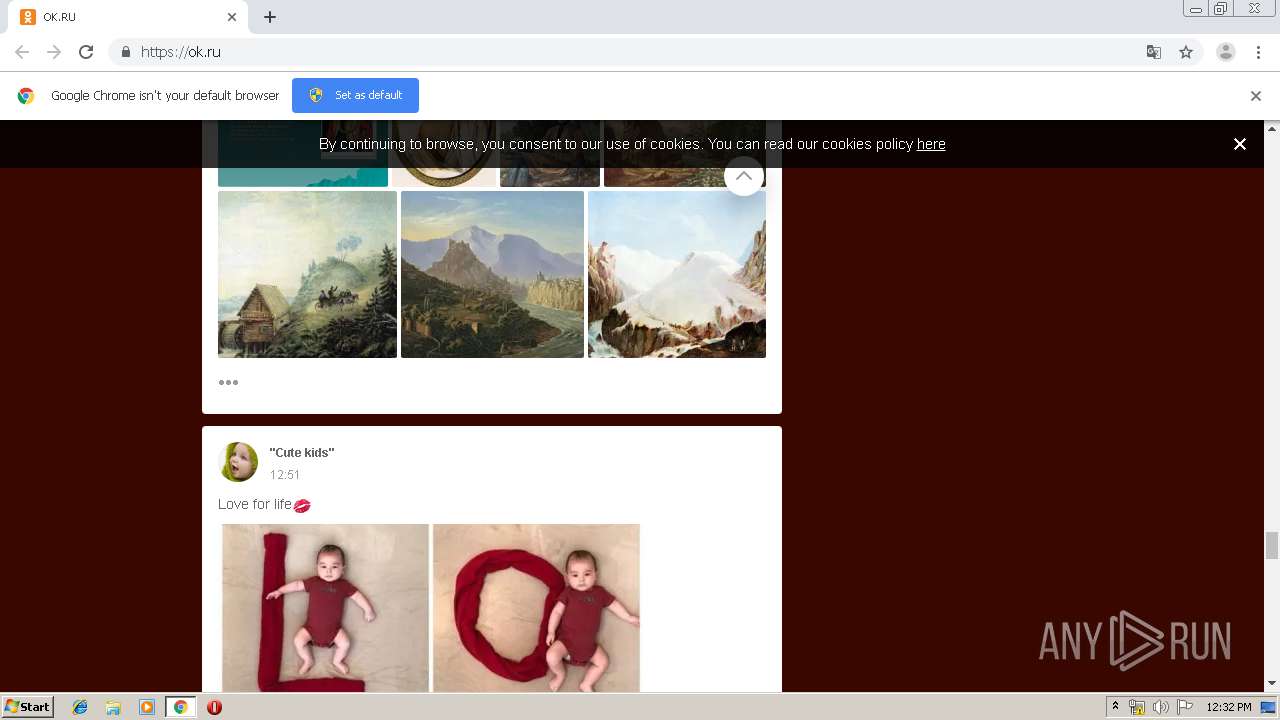
Task: Show hidden system tray icons
Action: tap(1115, 707)
